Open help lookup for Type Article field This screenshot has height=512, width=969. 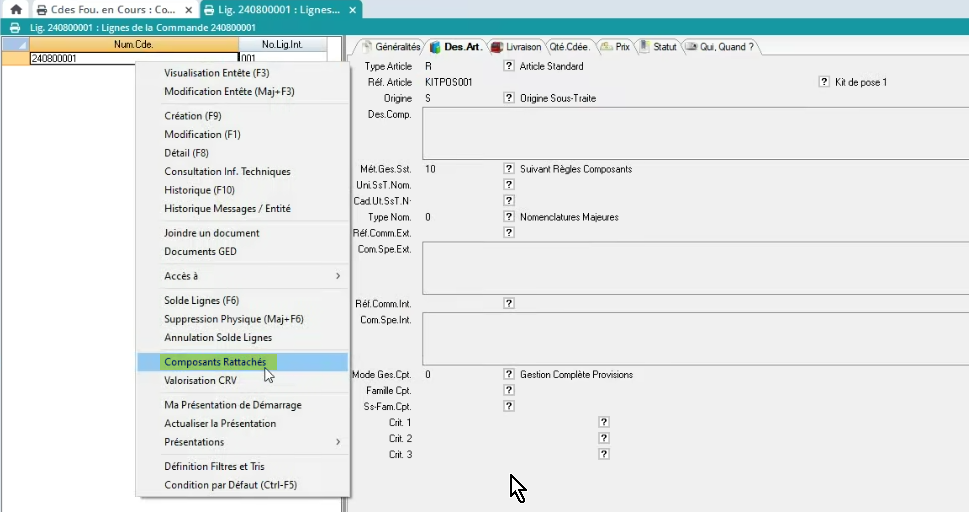pyautogui.click(x=509, y=66)
